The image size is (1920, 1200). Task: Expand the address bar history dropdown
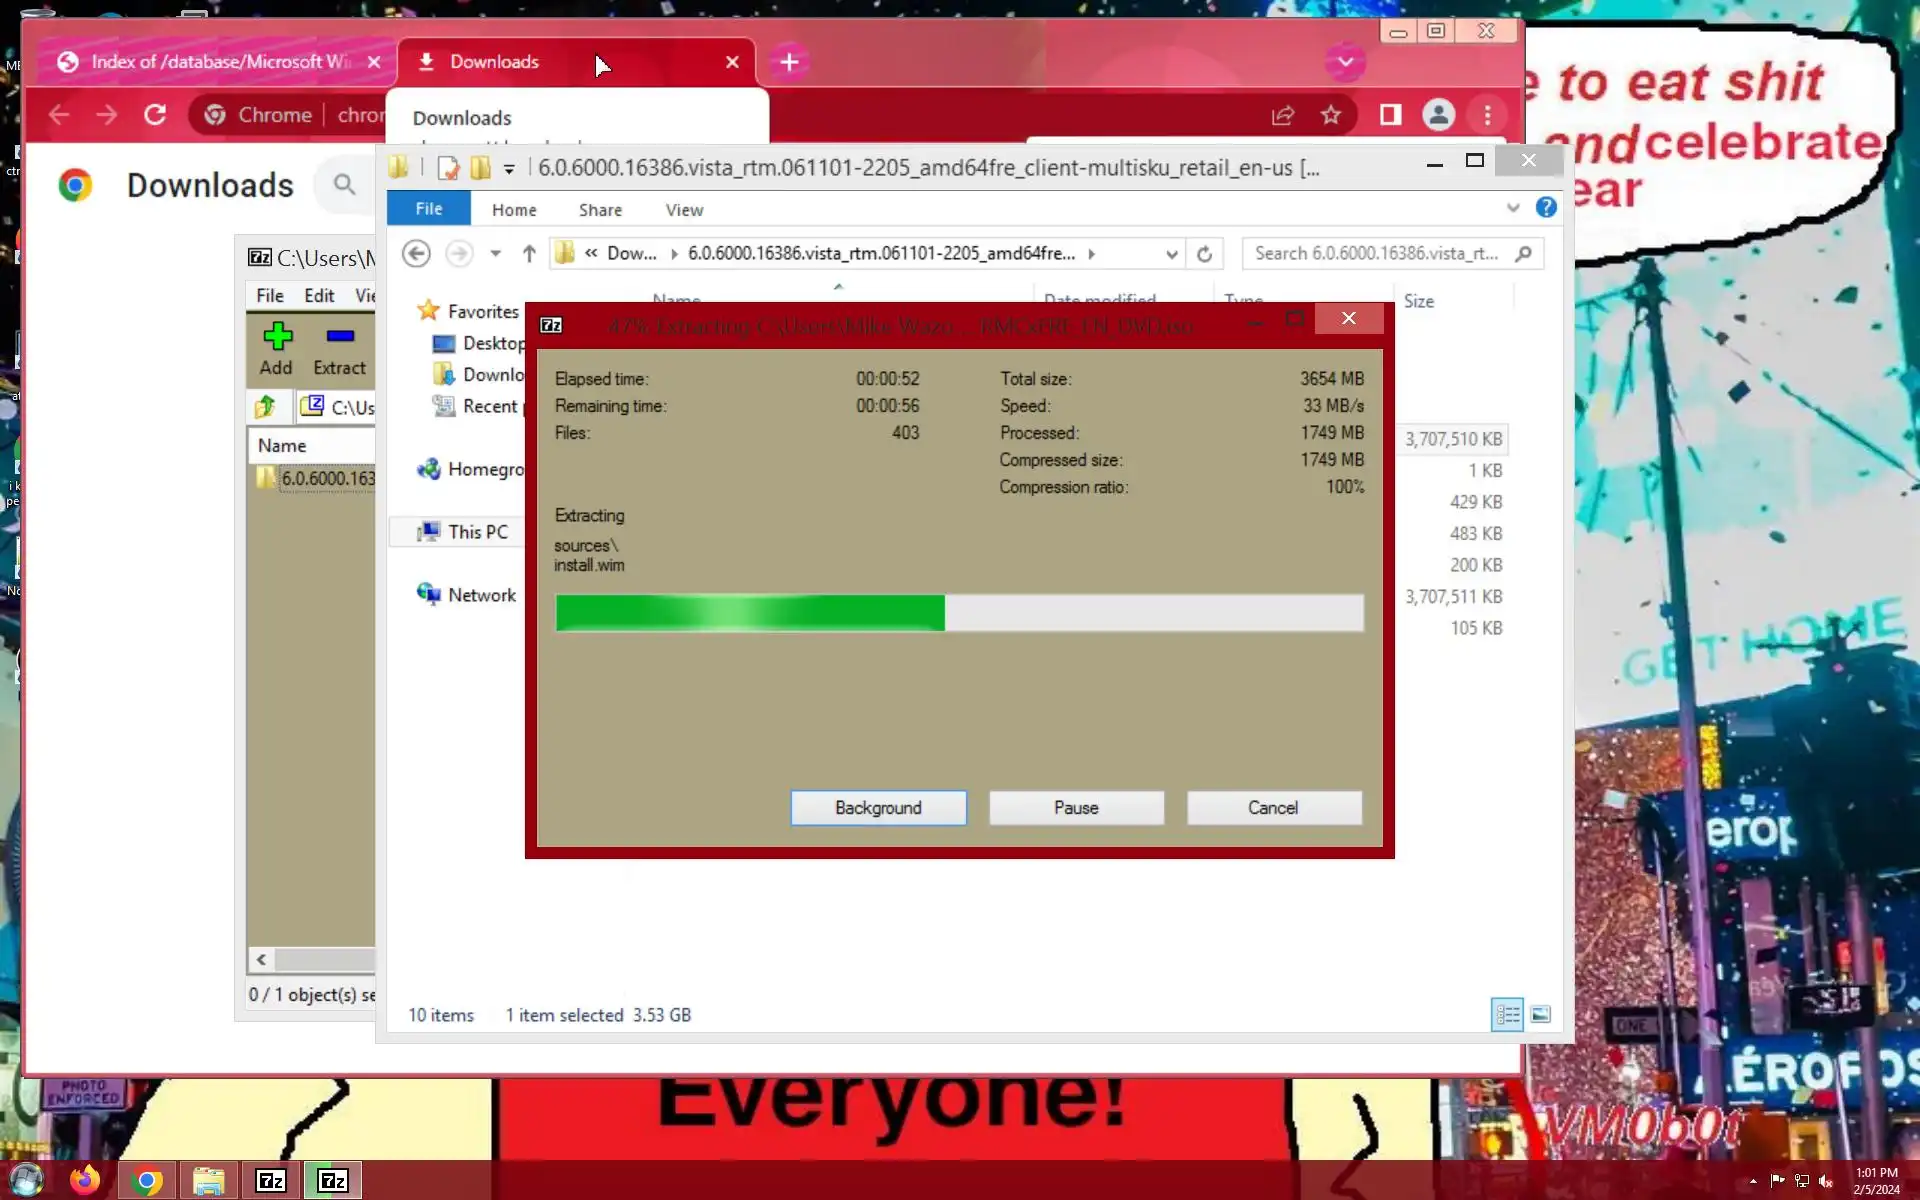(x=1171, y=254)
